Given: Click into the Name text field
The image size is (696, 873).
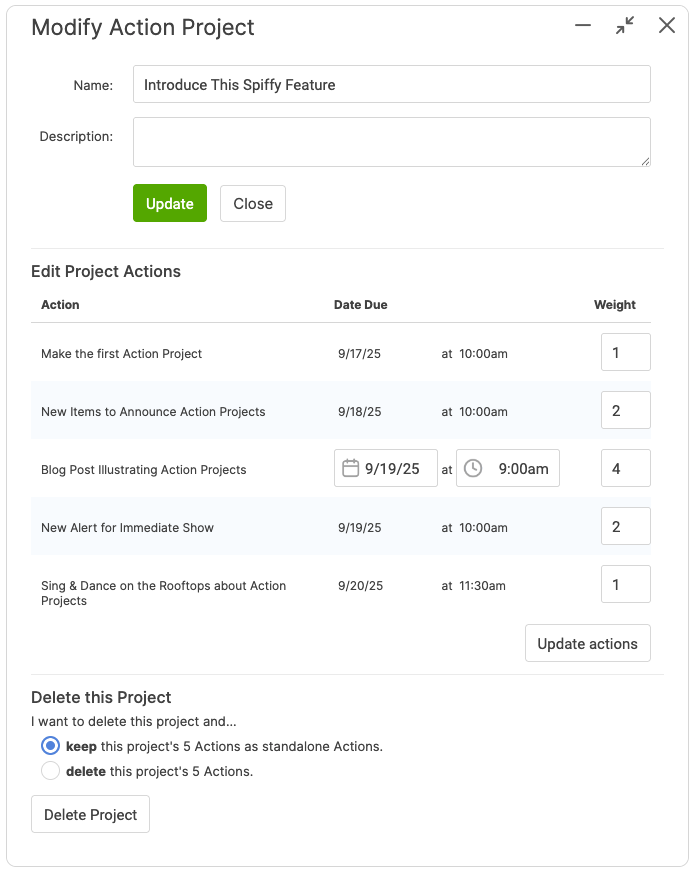Looking at the screenshot, I should coord(392,85).
